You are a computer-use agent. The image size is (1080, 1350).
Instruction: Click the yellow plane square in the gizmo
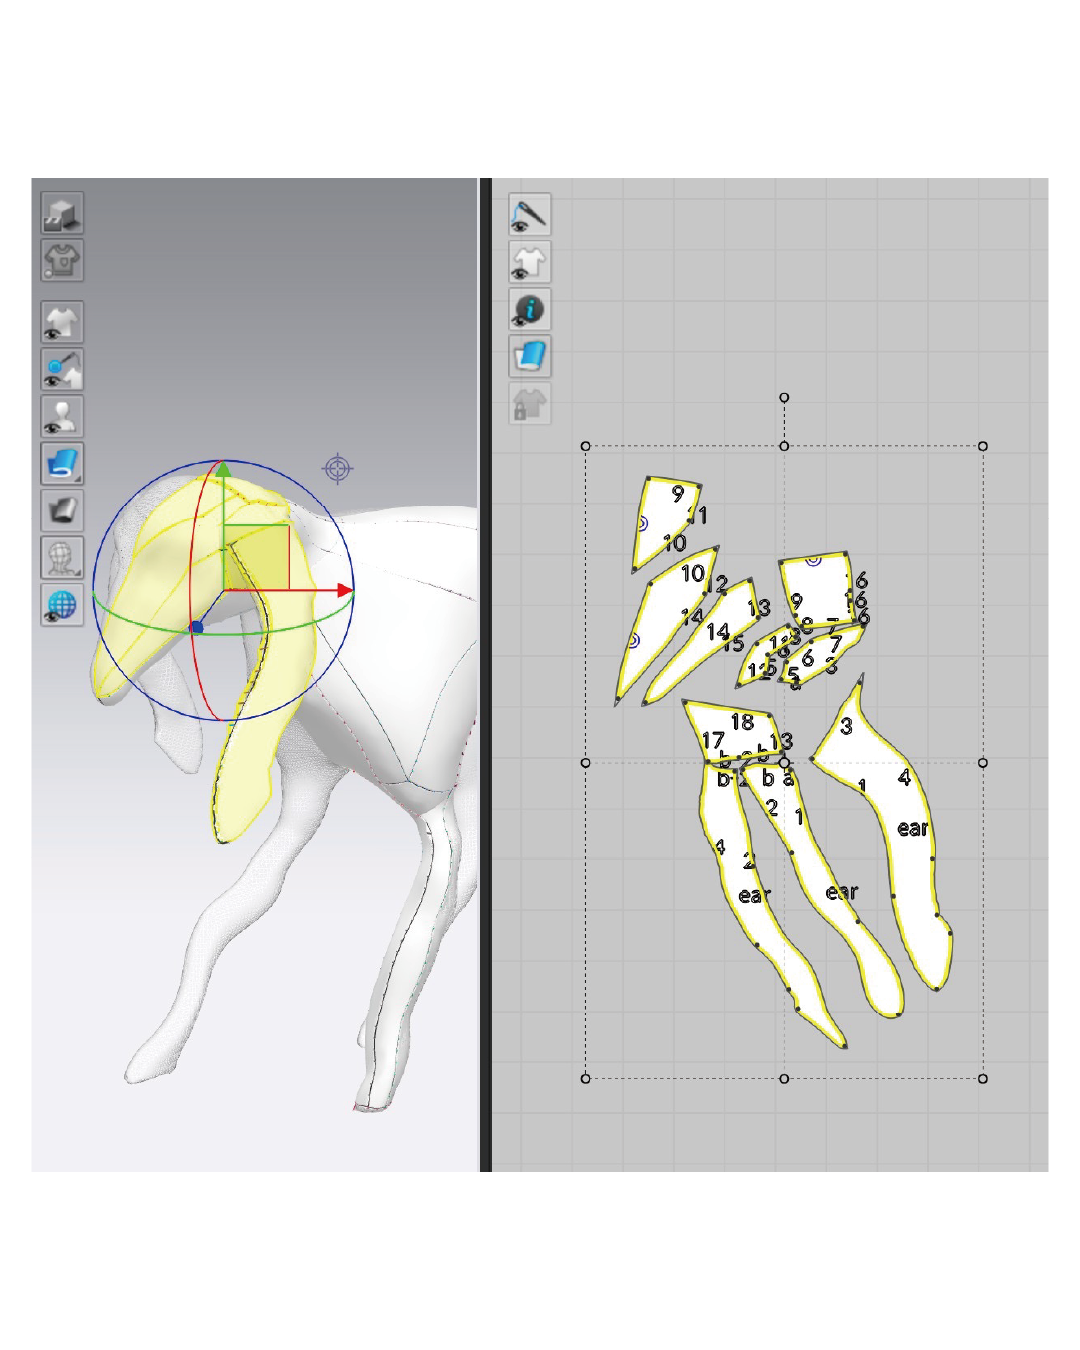tap(256, 557)
